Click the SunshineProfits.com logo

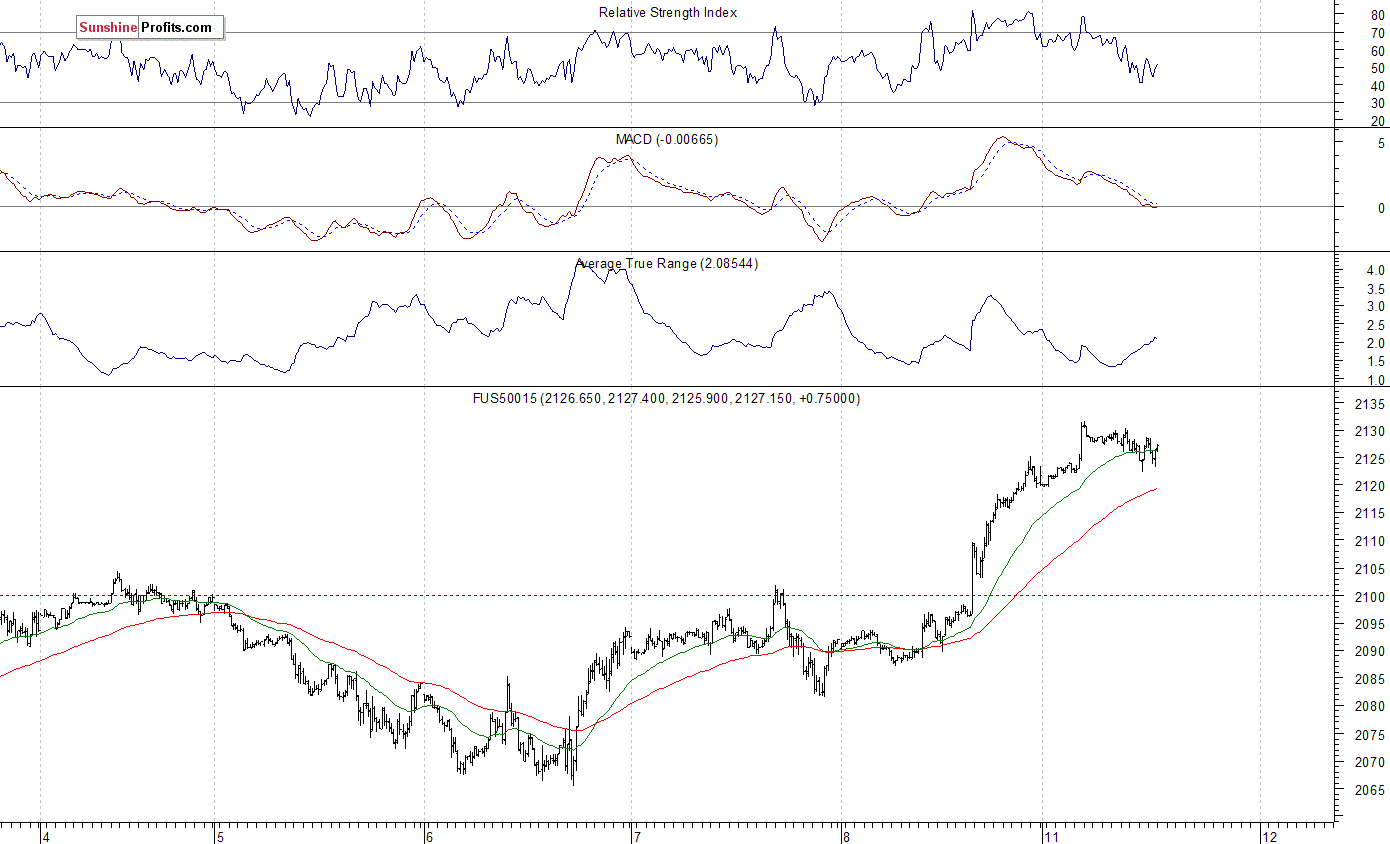pyautogui.click(x=150, y=28)
